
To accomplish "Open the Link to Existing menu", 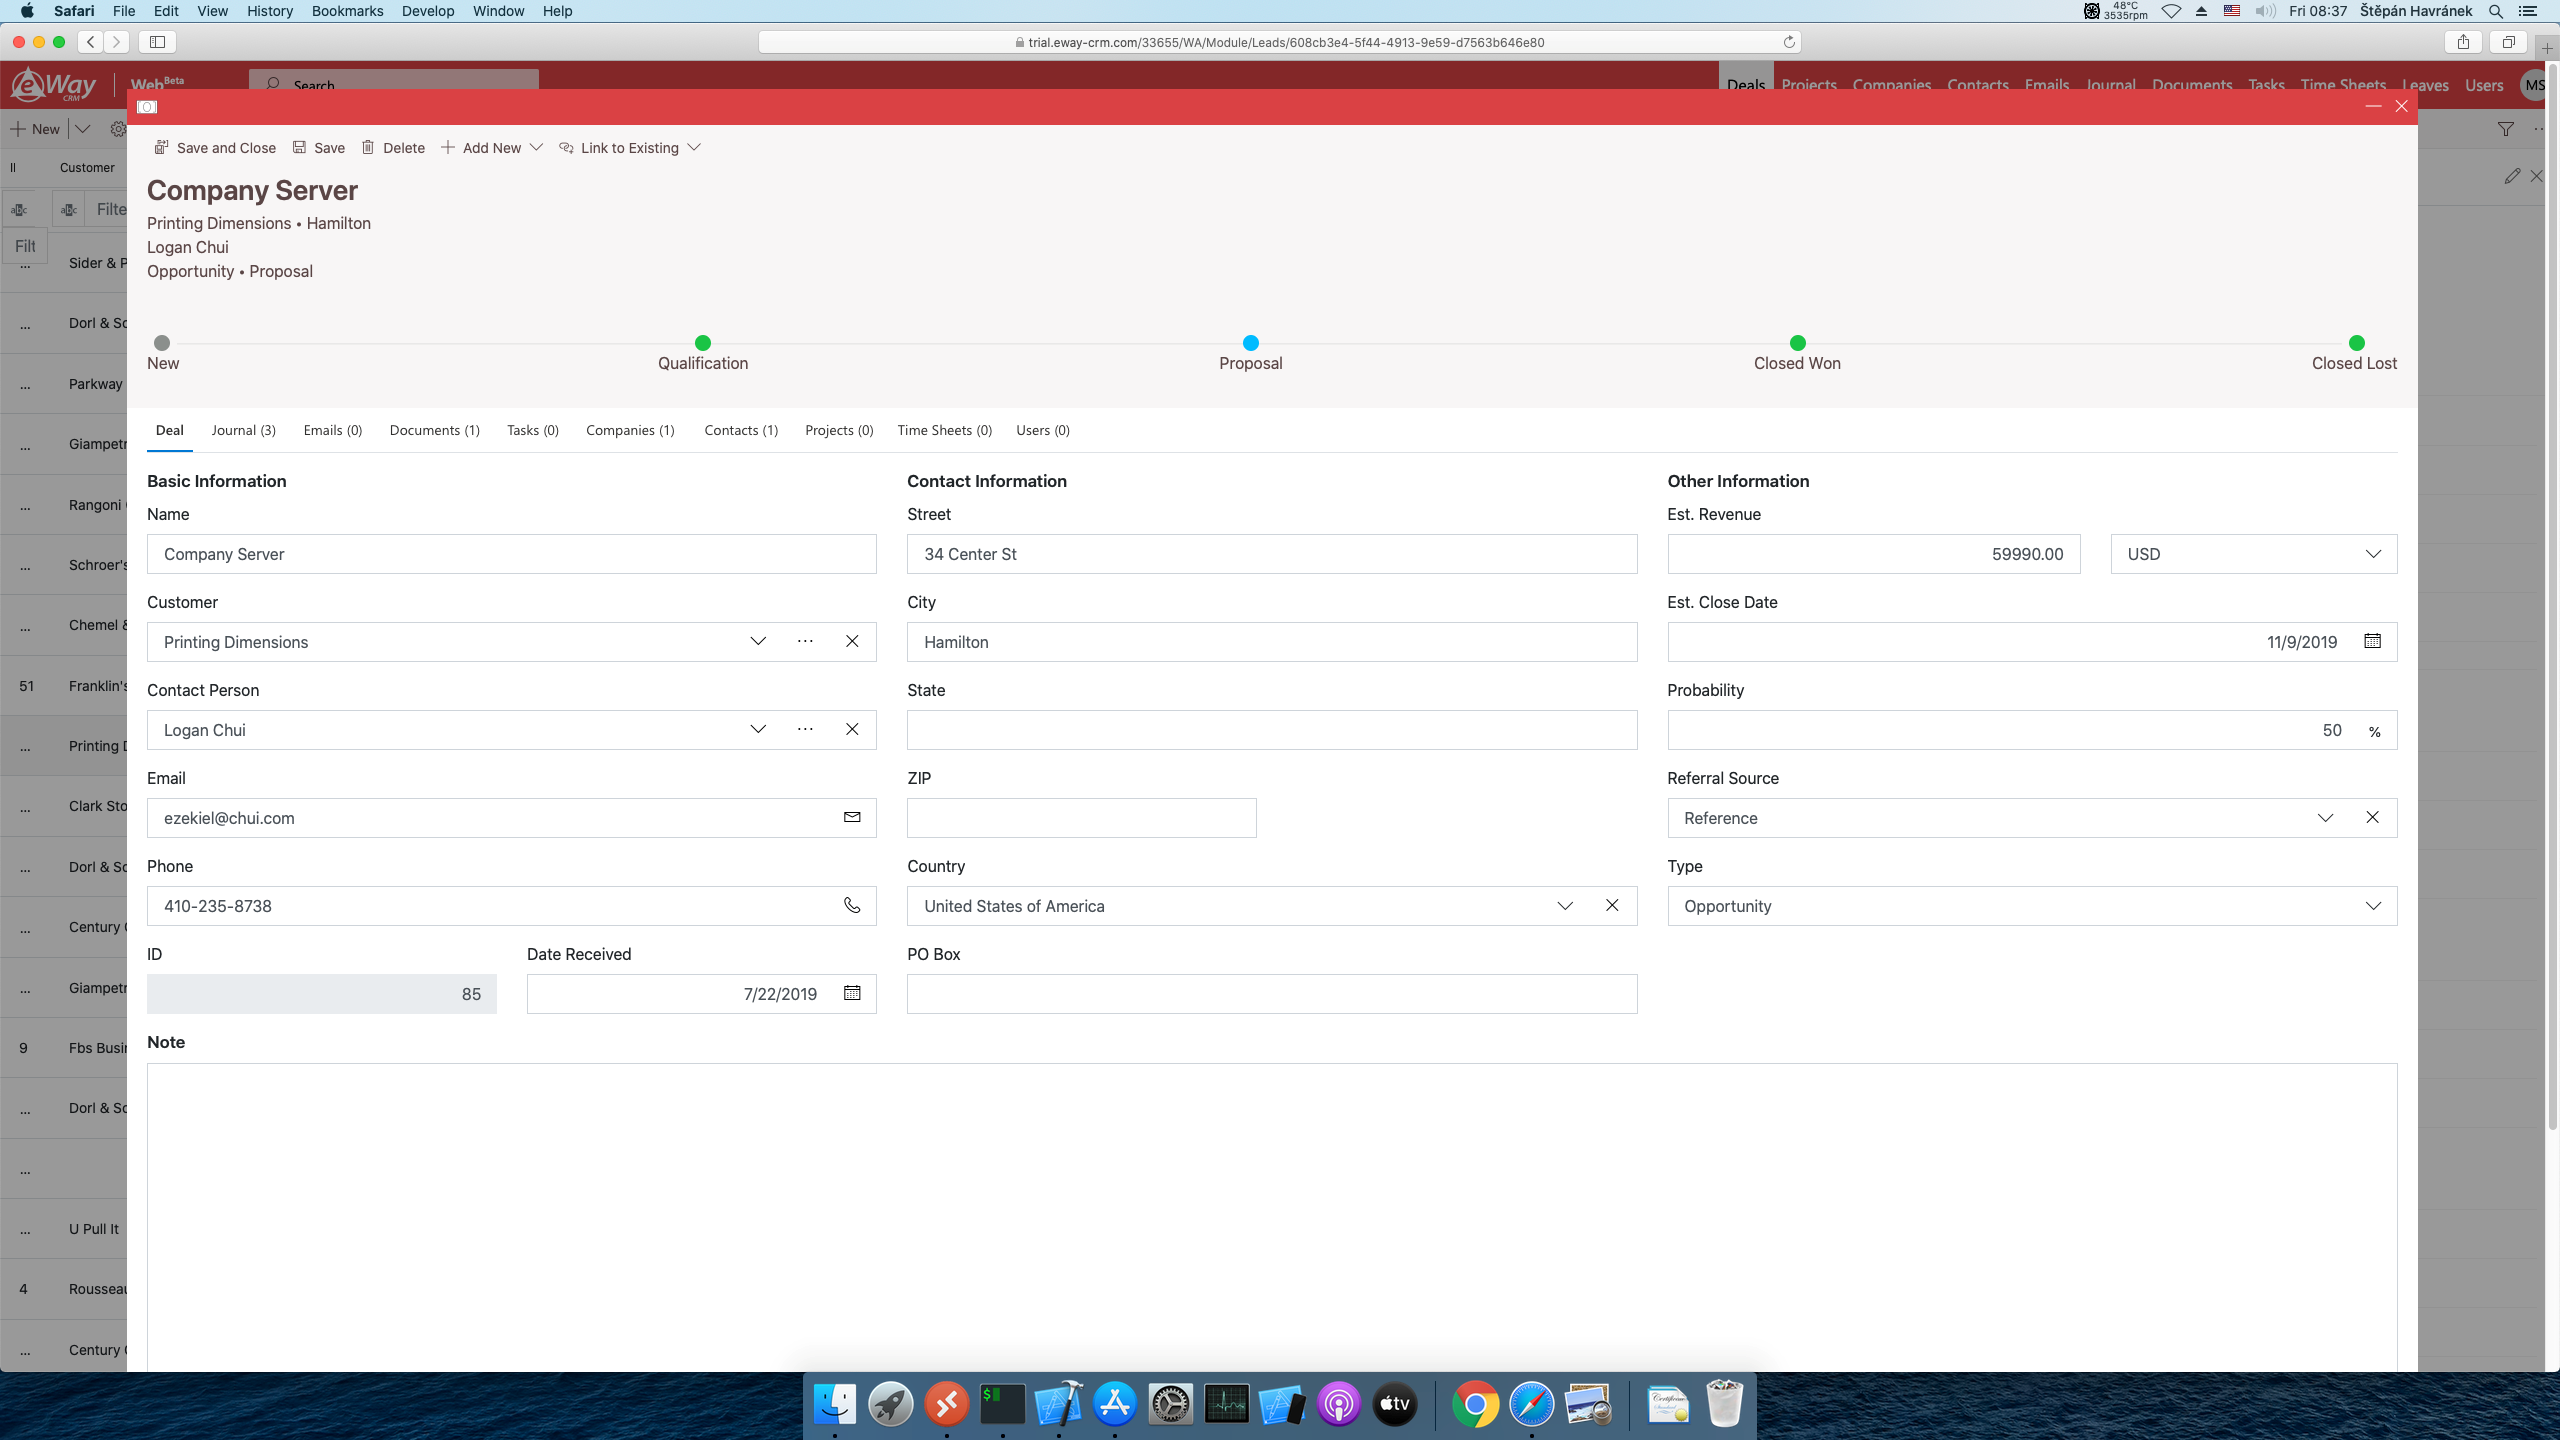I will pos(630,147).
